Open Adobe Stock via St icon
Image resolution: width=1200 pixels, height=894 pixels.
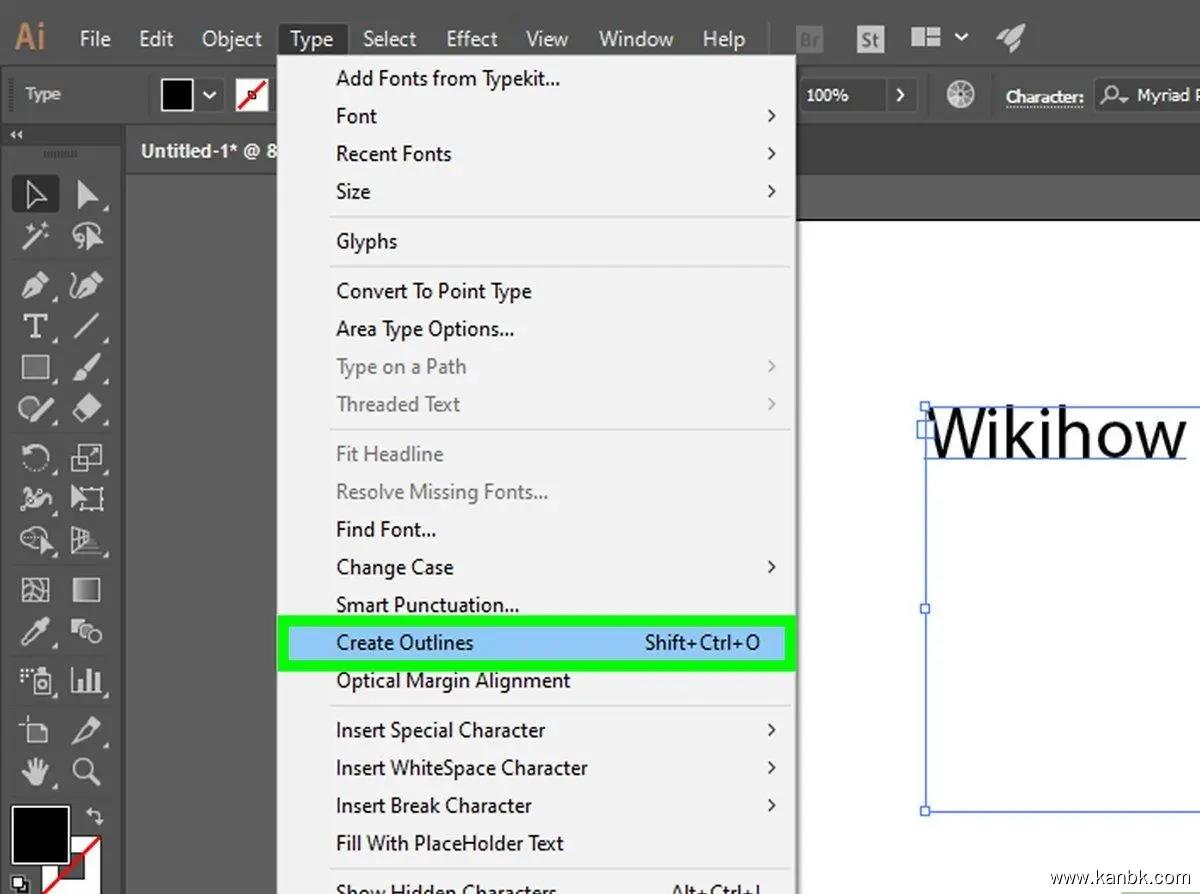(870, 39)
